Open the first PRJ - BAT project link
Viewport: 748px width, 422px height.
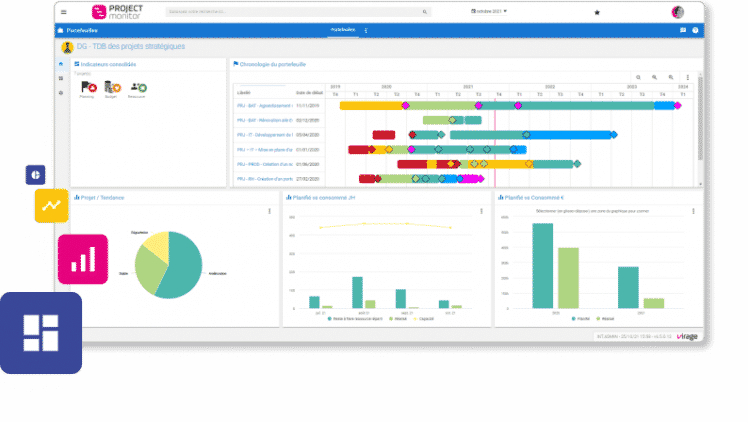click(264, 106)
